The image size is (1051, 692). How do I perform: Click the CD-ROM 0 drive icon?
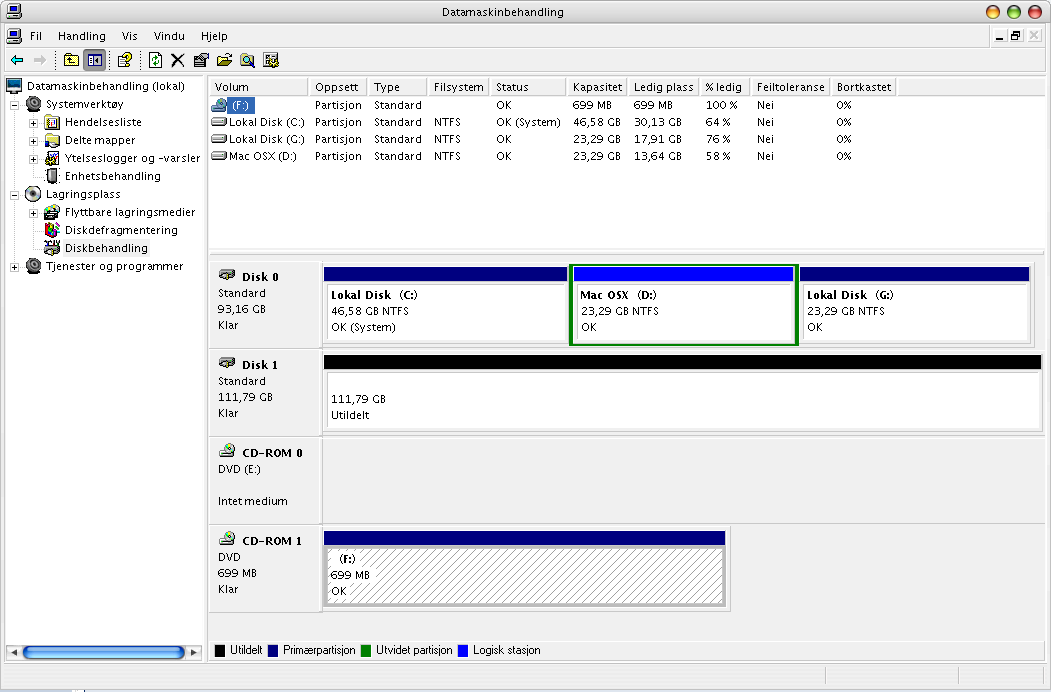tap(228, 450)
